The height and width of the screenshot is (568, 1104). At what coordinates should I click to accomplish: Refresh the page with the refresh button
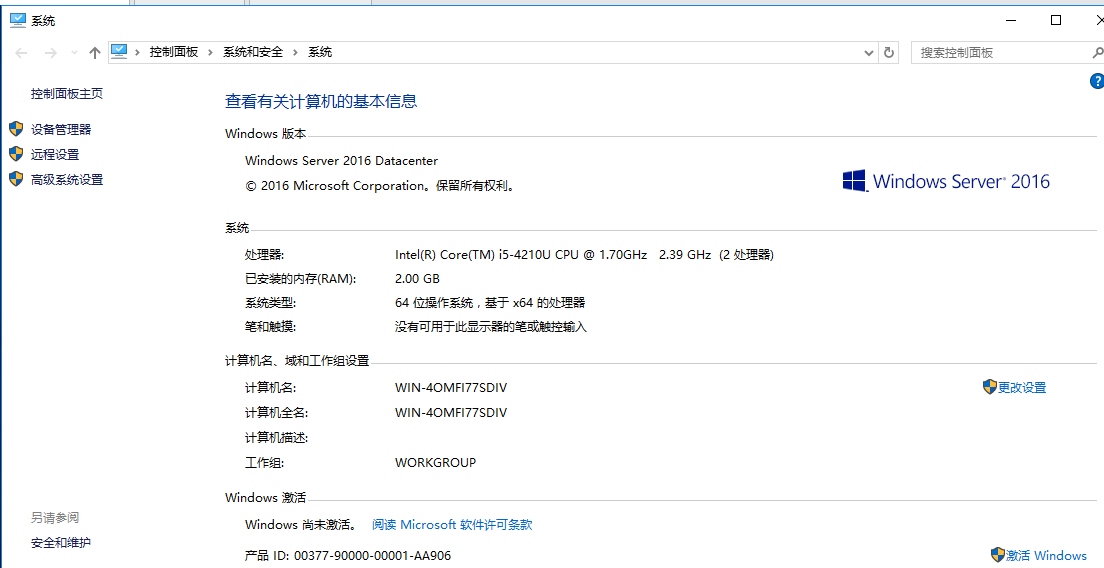click(889, 53)
